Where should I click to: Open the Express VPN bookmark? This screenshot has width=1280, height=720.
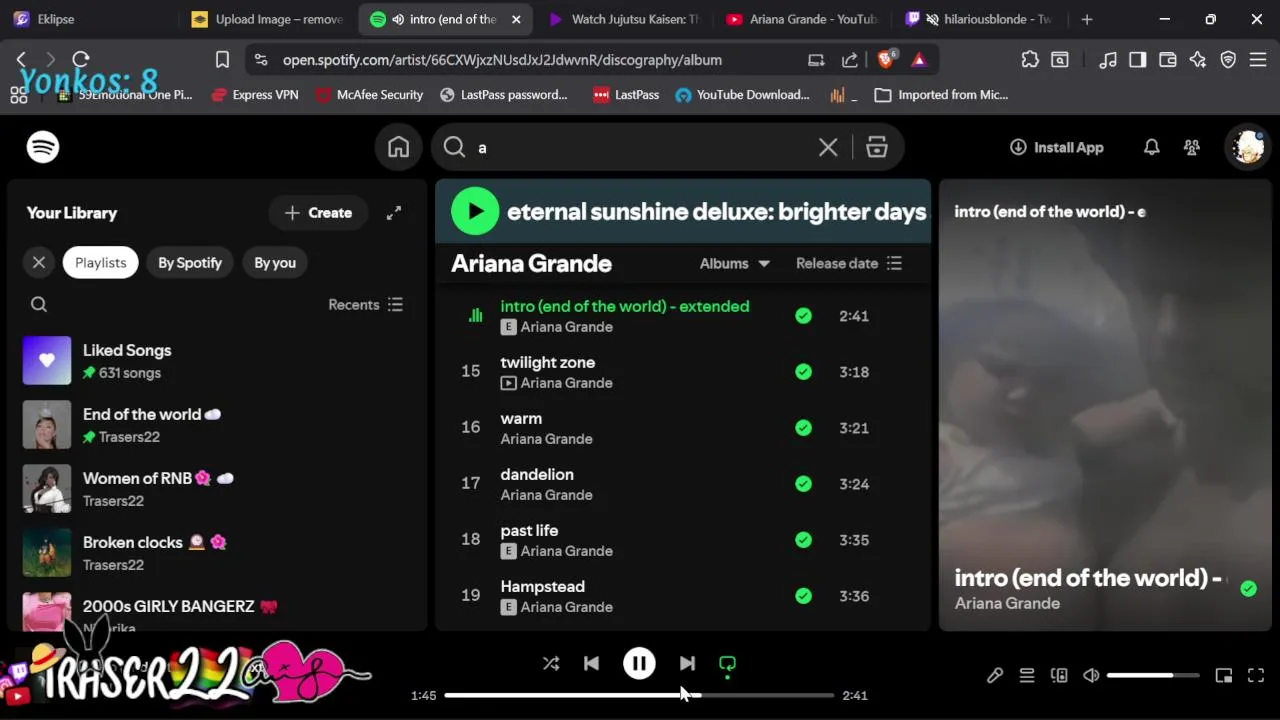point(255,95)
